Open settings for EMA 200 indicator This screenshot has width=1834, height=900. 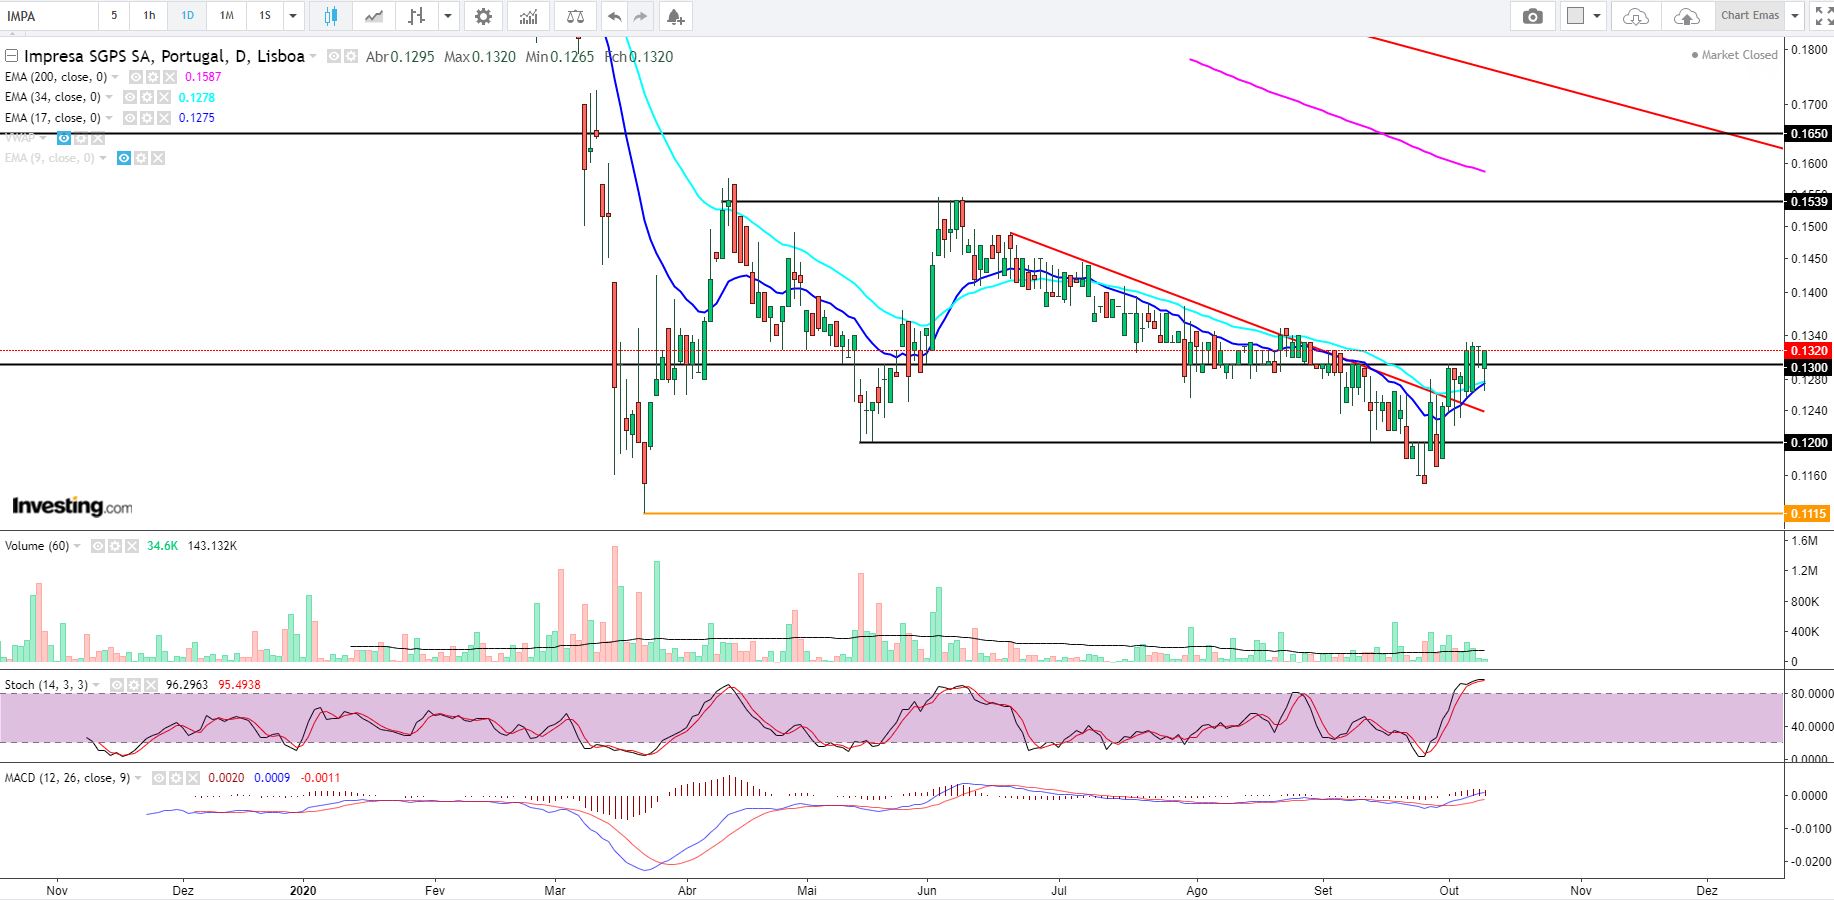click(153, 77)
